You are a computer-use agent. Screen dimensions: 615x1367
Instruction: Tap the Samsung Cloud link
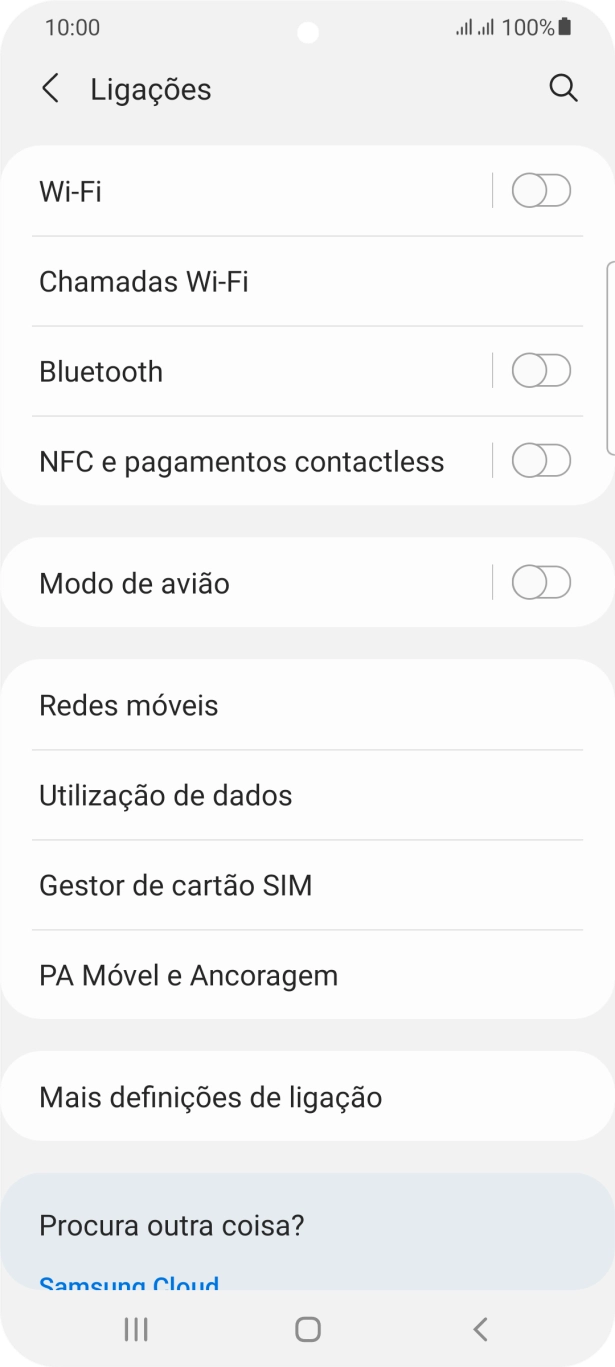(x=126, y=1284)
